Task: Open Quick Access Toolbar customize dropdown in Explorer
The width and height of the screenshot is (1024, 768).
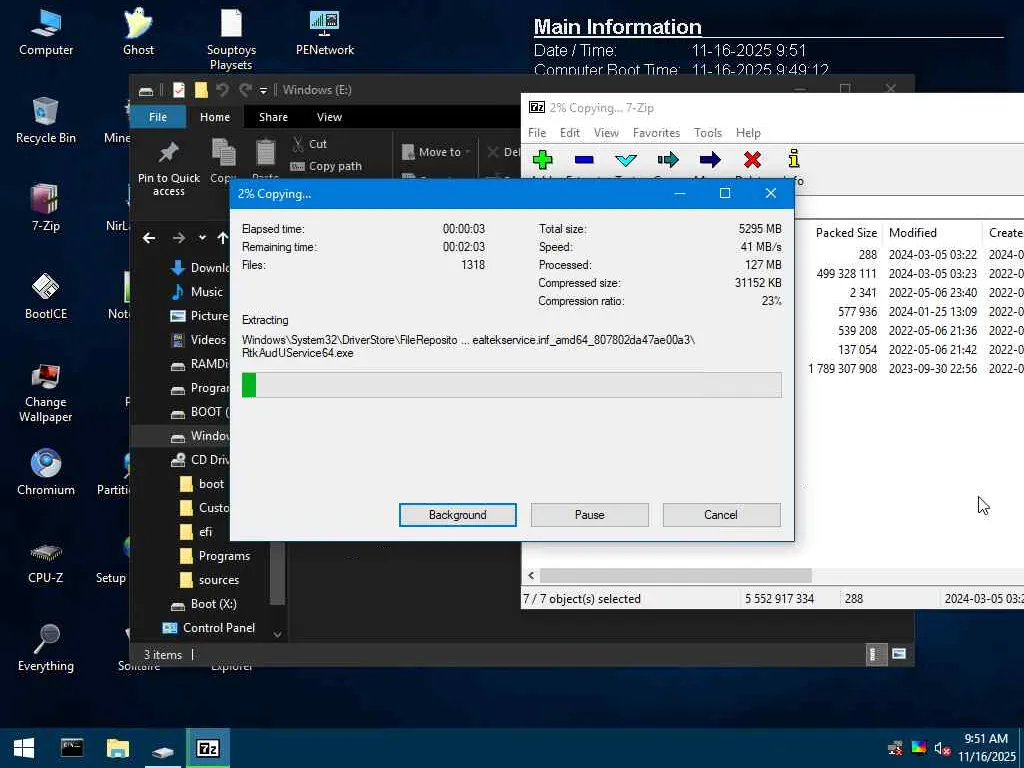Action: pos(263,90)
